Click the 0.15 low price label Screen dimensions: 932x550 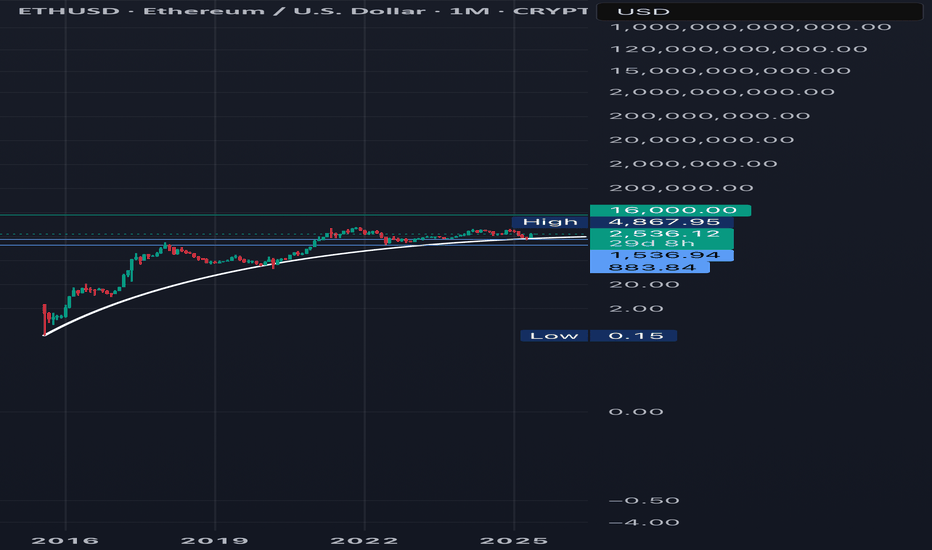pos(633,336)
